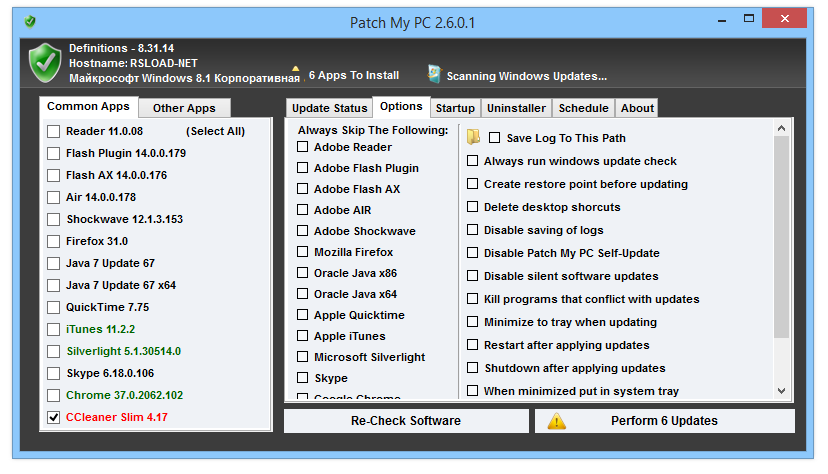Click the yellow warning triangle icon
The height and width of the screenshot is (474, 828).
[557, 421]
